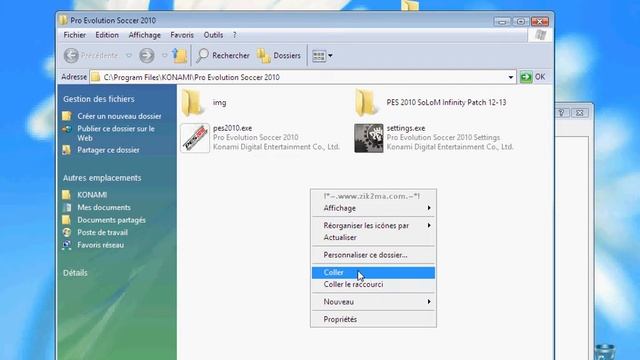640x360 pixels.
Task: Select the pes2010.exe icon
Action: 195,138
